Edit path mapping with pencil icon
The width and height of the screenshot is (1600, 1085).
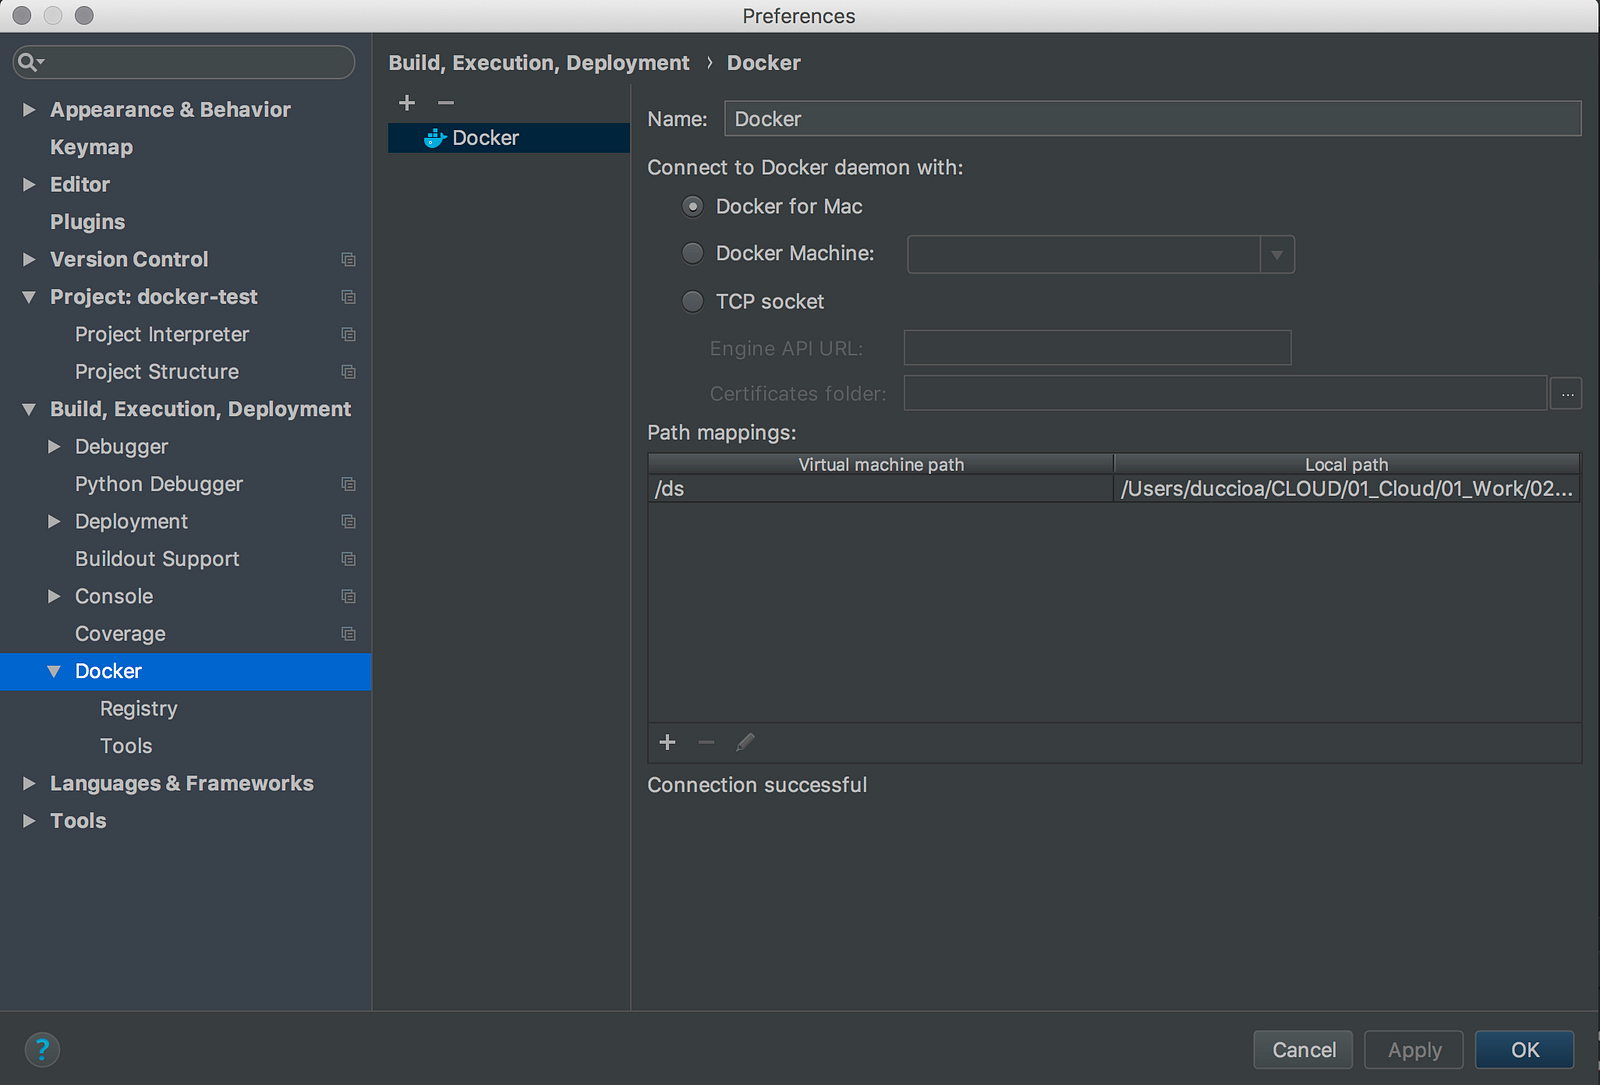(x=745, y=742)
